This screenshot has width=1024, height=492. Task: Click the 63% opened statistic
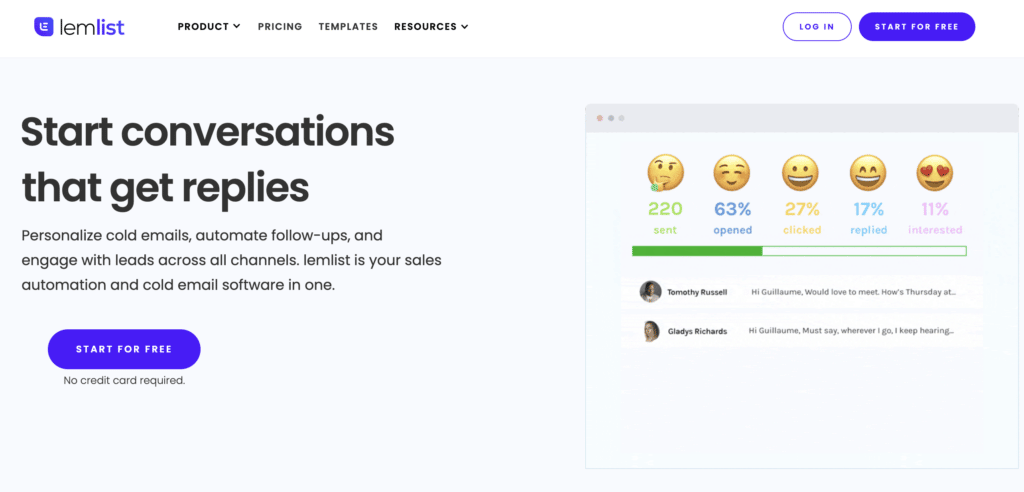733,218
